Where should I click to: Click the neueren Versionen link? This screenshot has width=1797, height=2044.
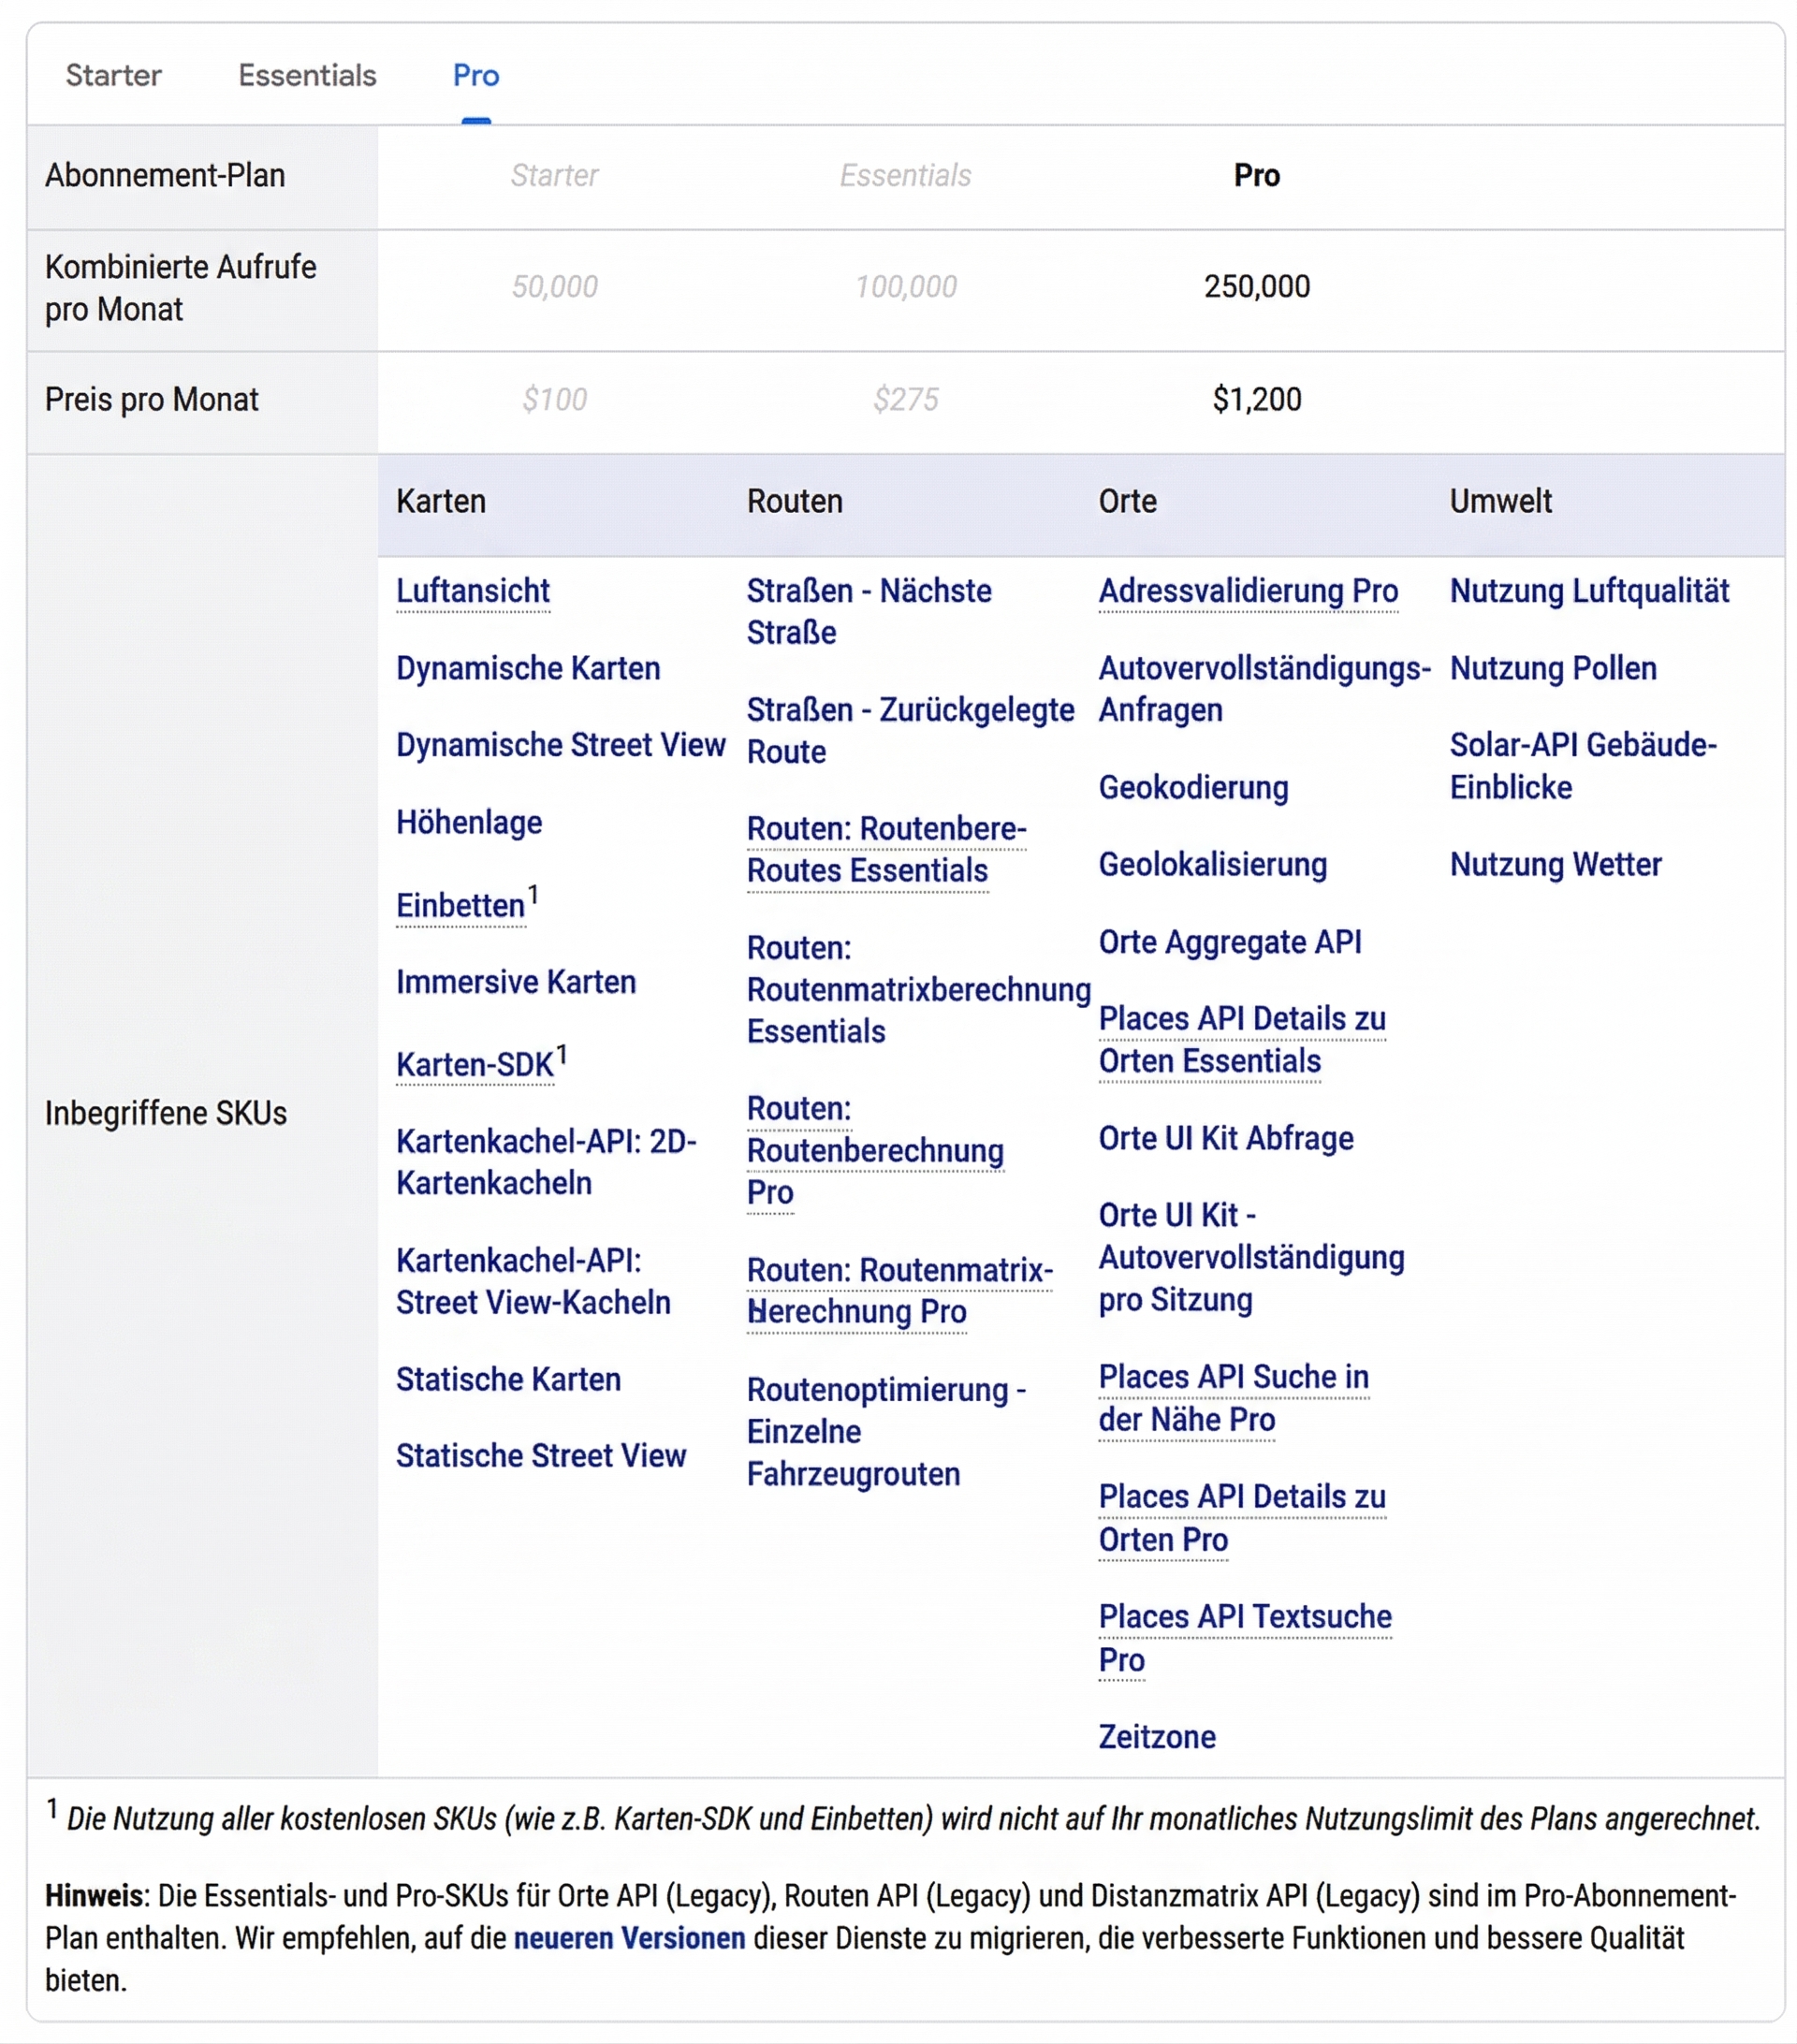(x=629, y=1938)
